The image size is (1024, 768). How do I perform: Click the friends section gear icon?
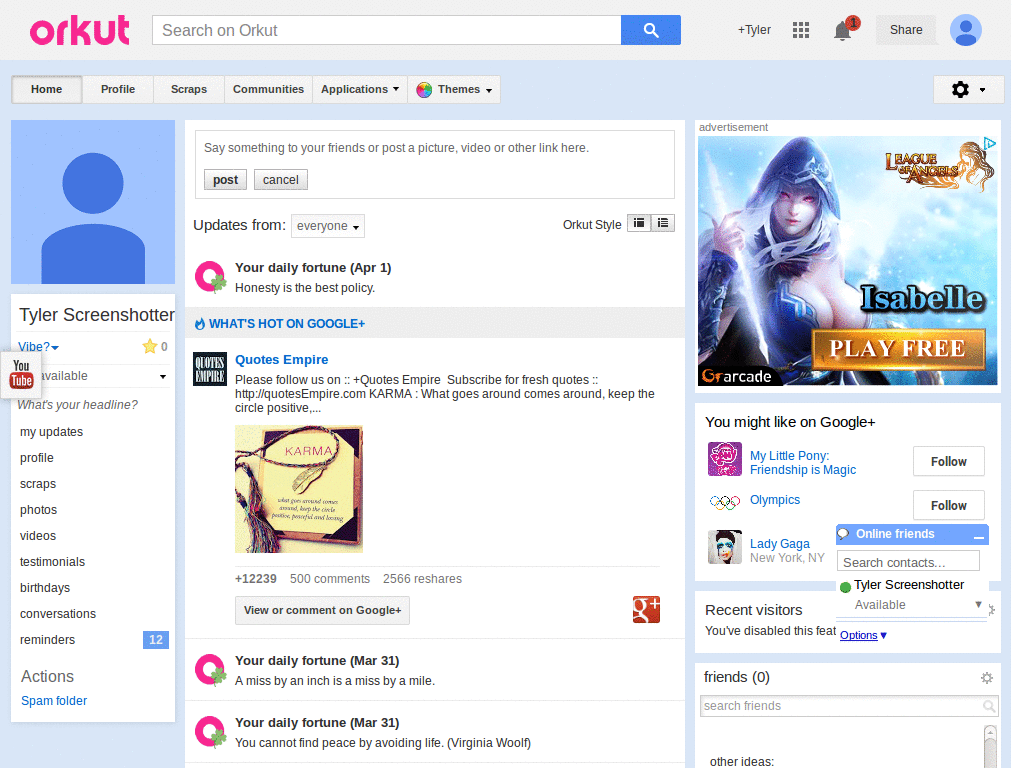[986, 678]
